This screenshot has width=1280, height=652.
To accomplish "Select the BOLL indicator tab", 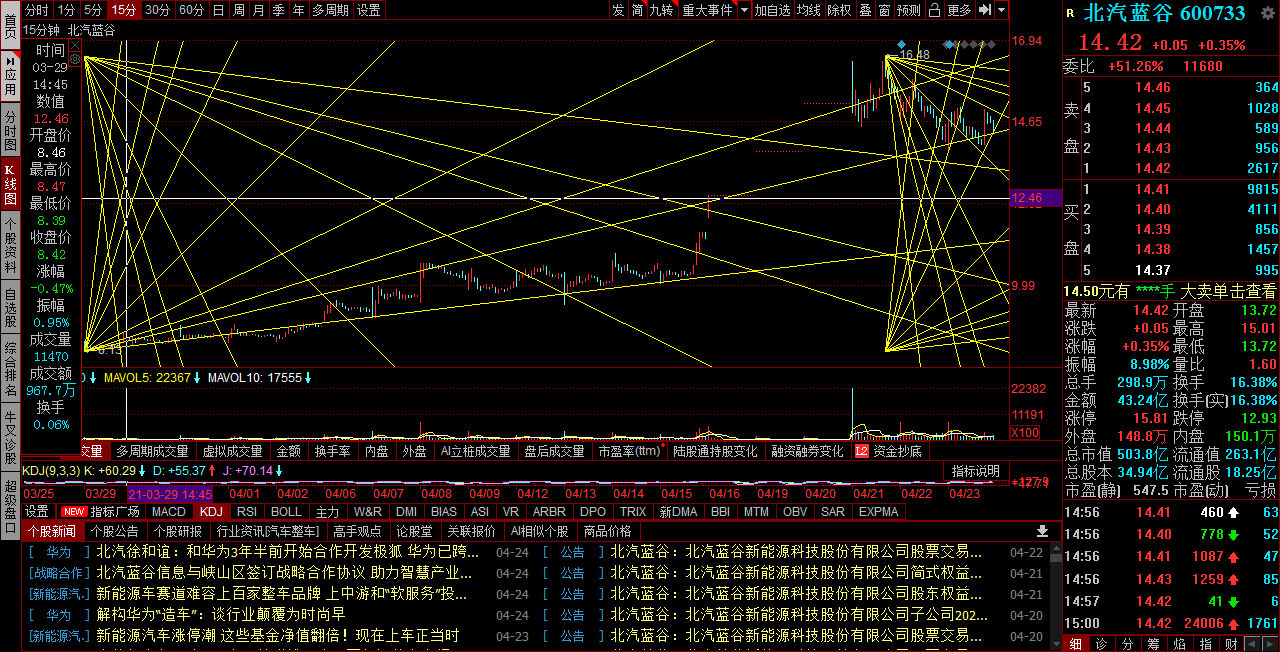I will (287, 511).
